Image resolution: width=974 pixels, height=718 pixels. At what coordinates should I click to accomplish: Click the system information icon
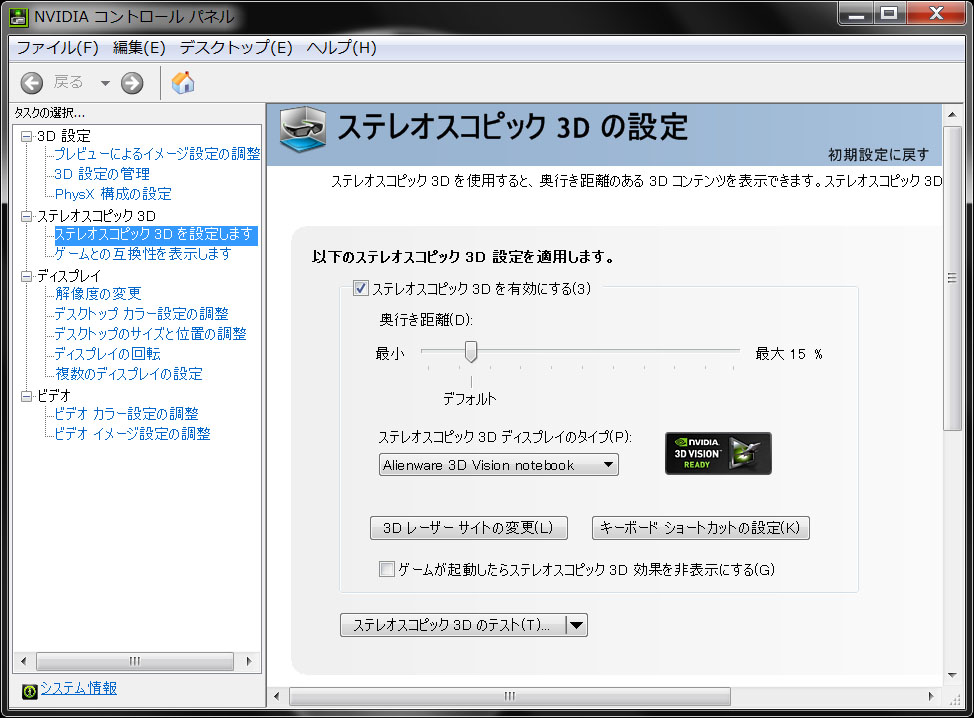click(29, 691)
